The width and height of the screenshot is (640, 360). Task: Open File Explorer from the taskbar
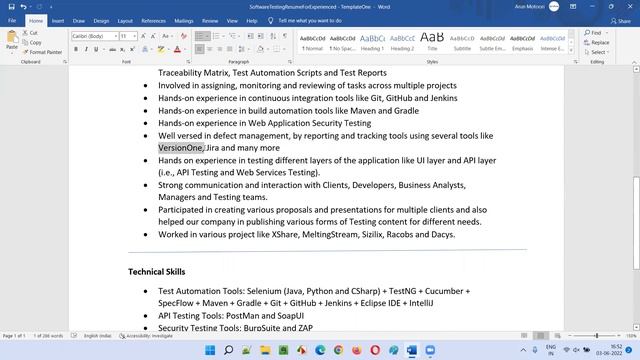click(x=265, y=350)
